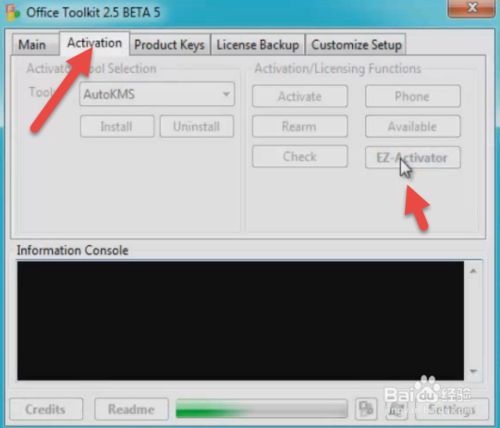Click the green progress bar

click(262, 409)
